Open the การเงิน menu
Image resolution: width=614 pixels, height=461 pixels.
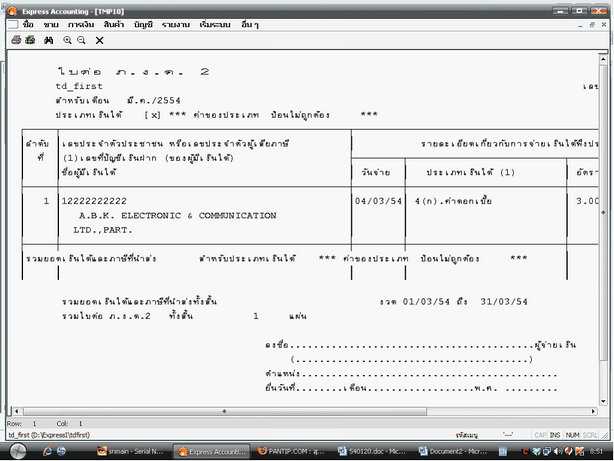[82, 23]
